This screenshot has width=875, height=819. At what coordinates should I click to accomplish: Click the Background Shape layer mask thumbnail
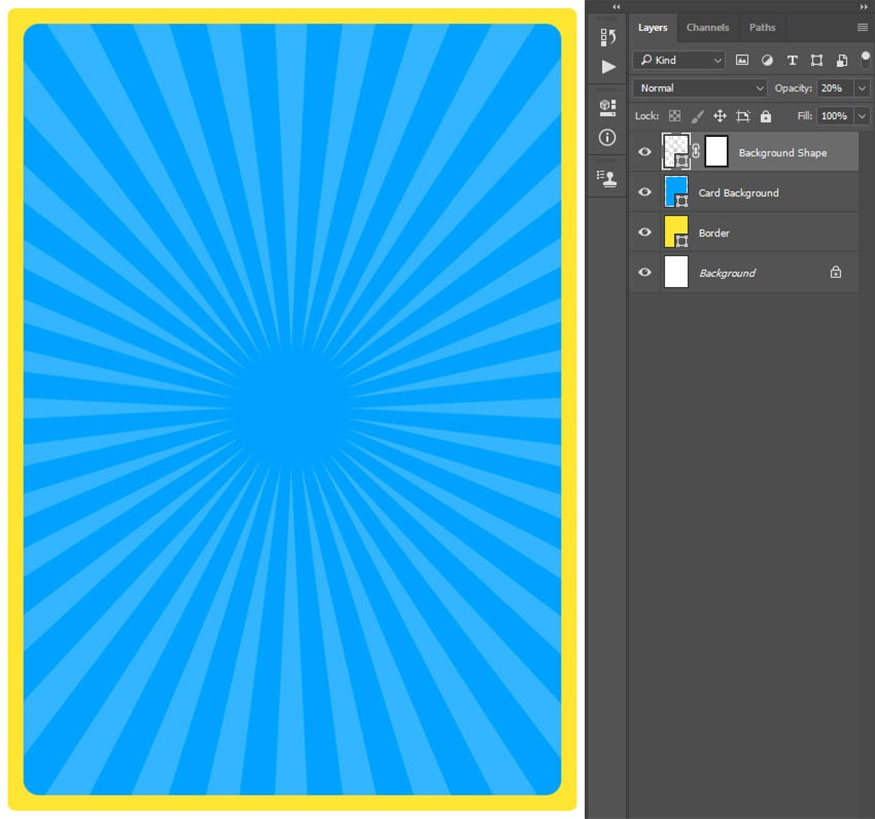click(x=716, y=152)
